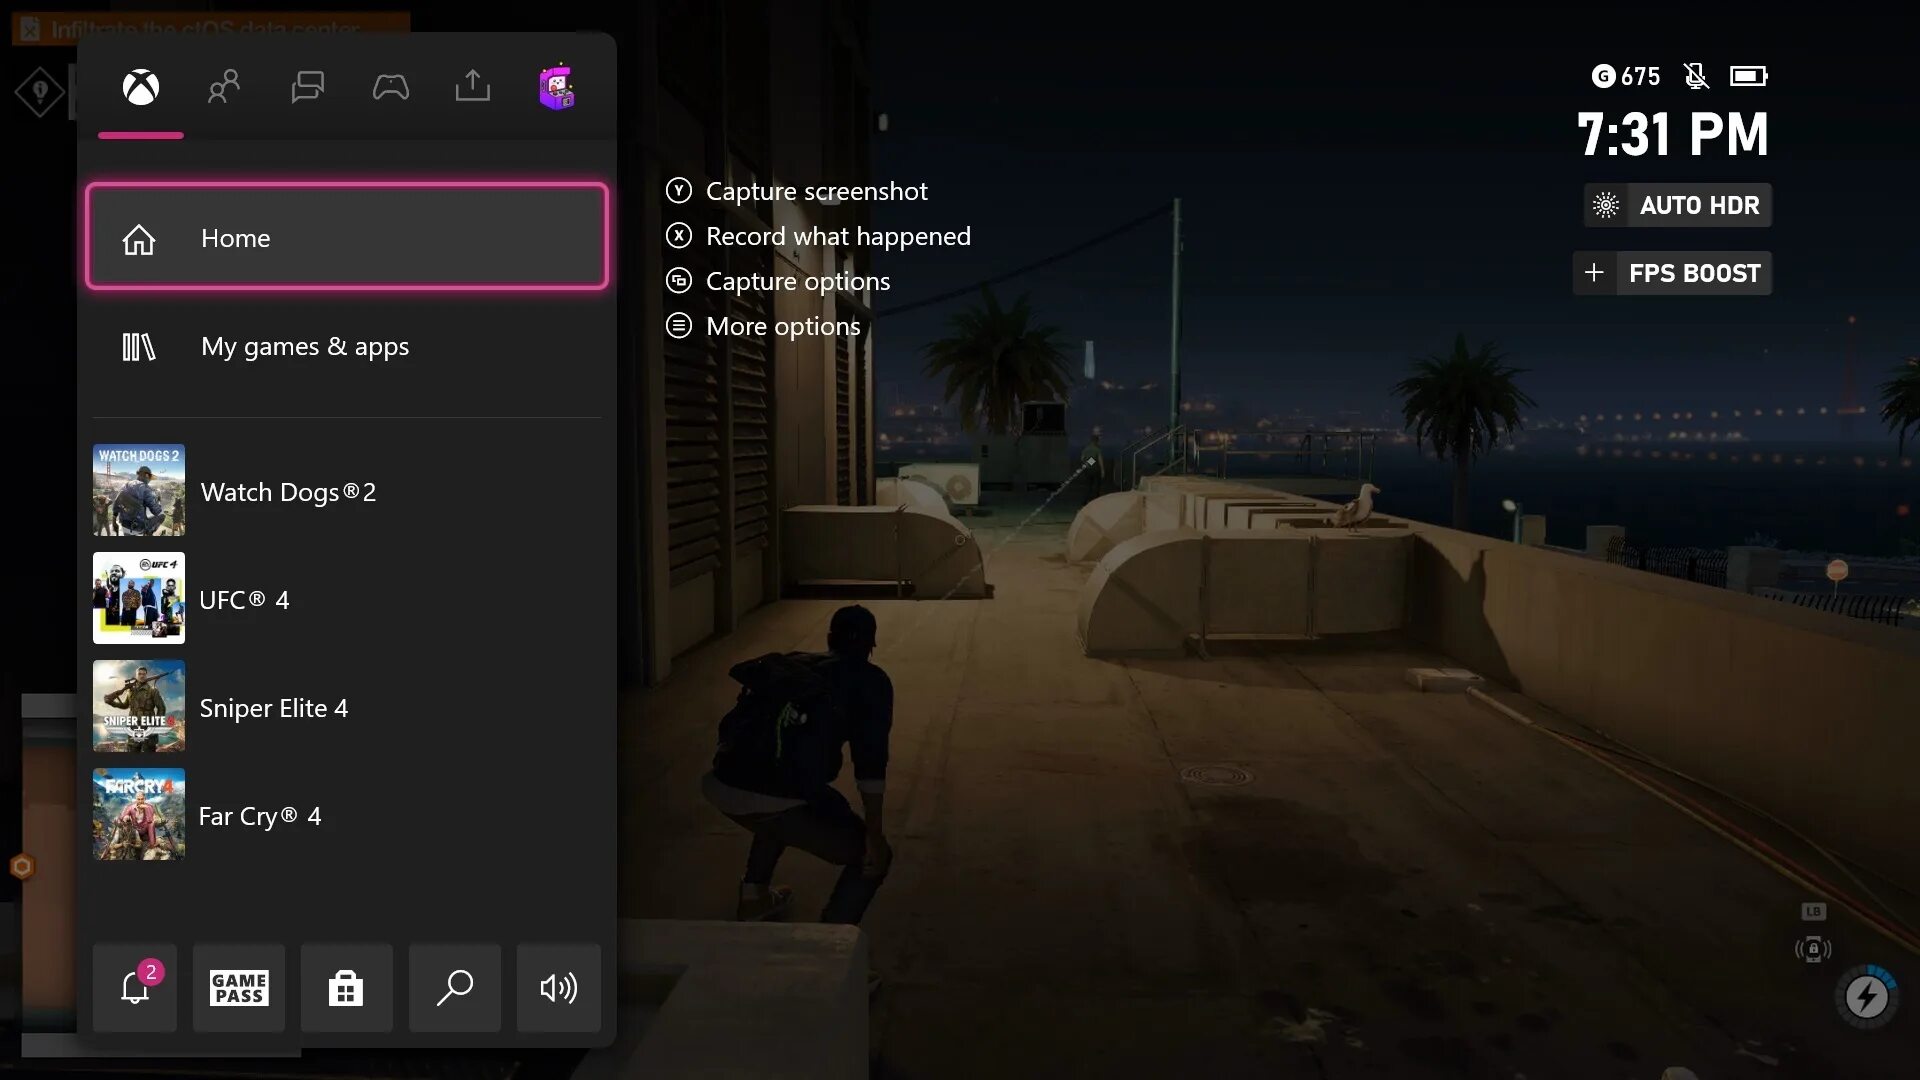The height and width of the screenshot is (1080, 1920).
Task: Click the Share/Upload icon
Action: (473, 87)
